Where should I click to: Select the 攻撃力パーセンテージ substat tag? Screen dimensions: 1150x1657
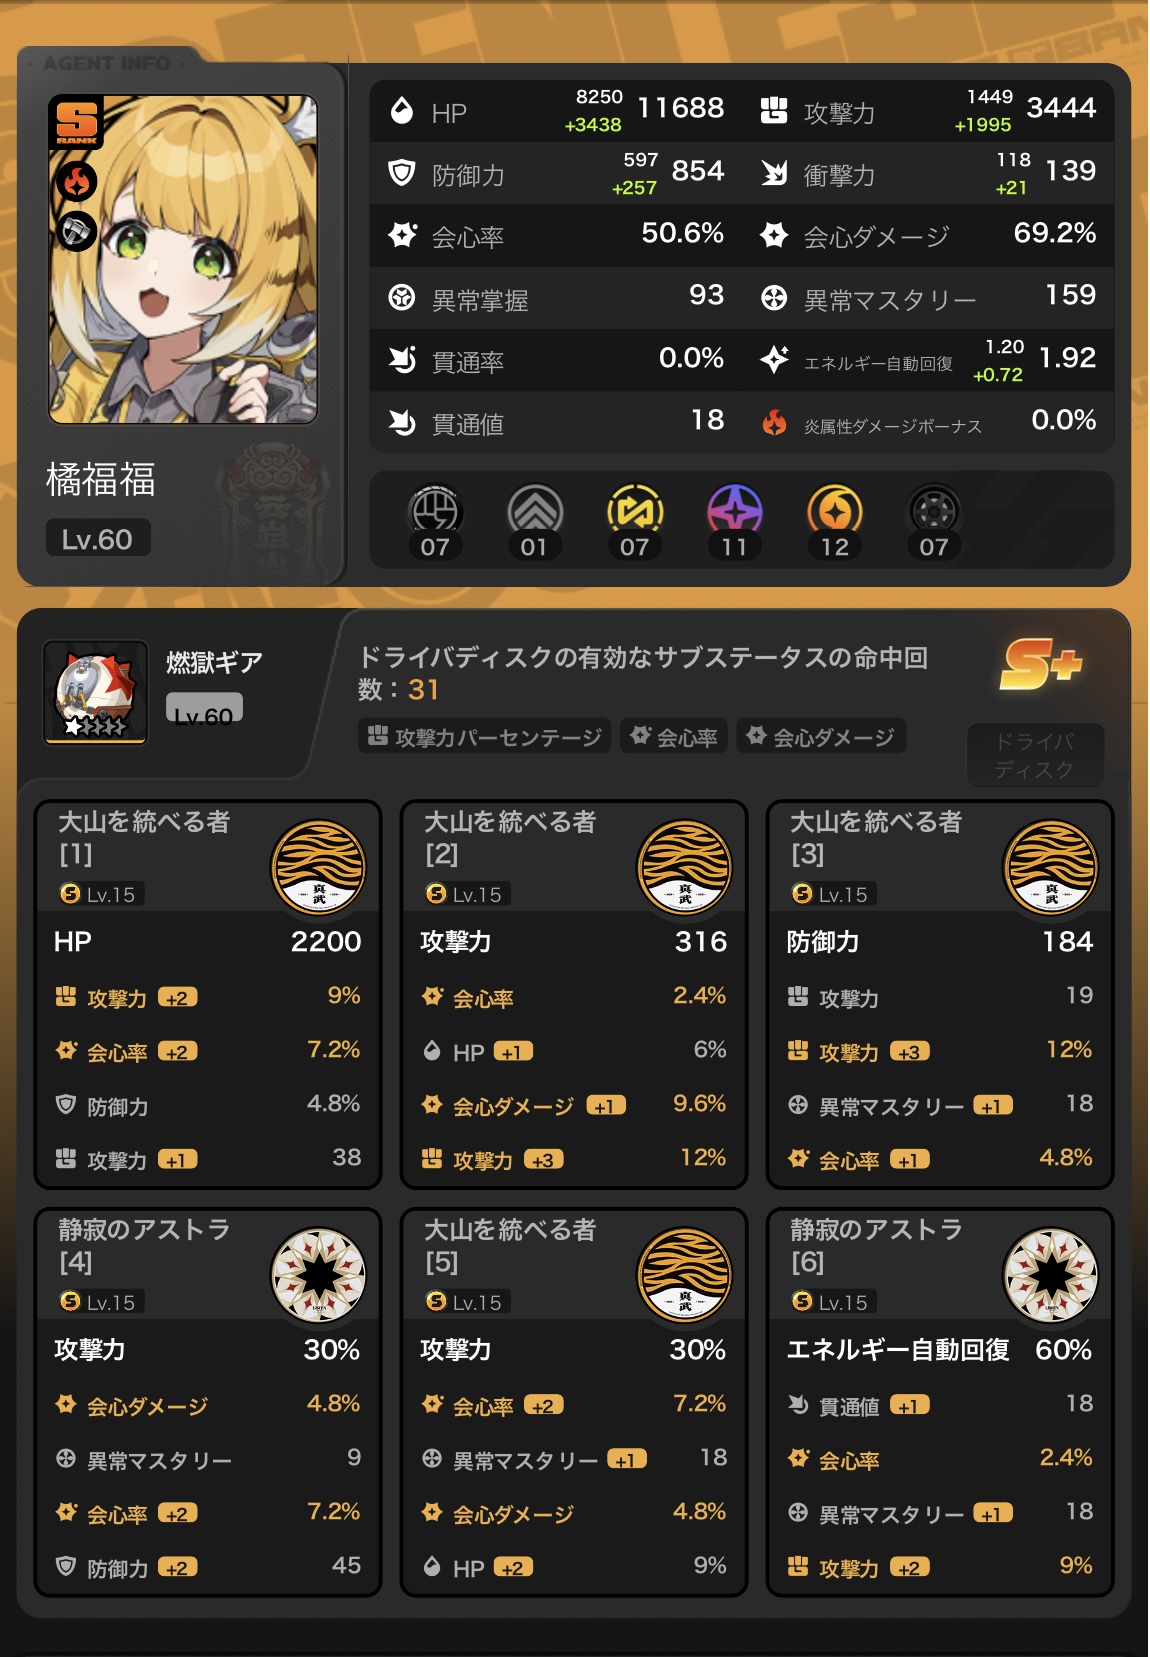(484, 737)
